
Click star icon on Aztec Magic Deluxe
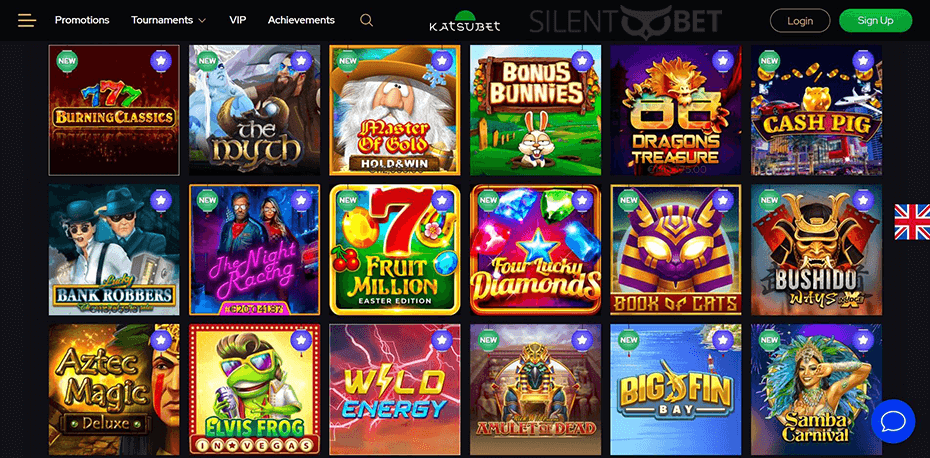coord(161,340)
